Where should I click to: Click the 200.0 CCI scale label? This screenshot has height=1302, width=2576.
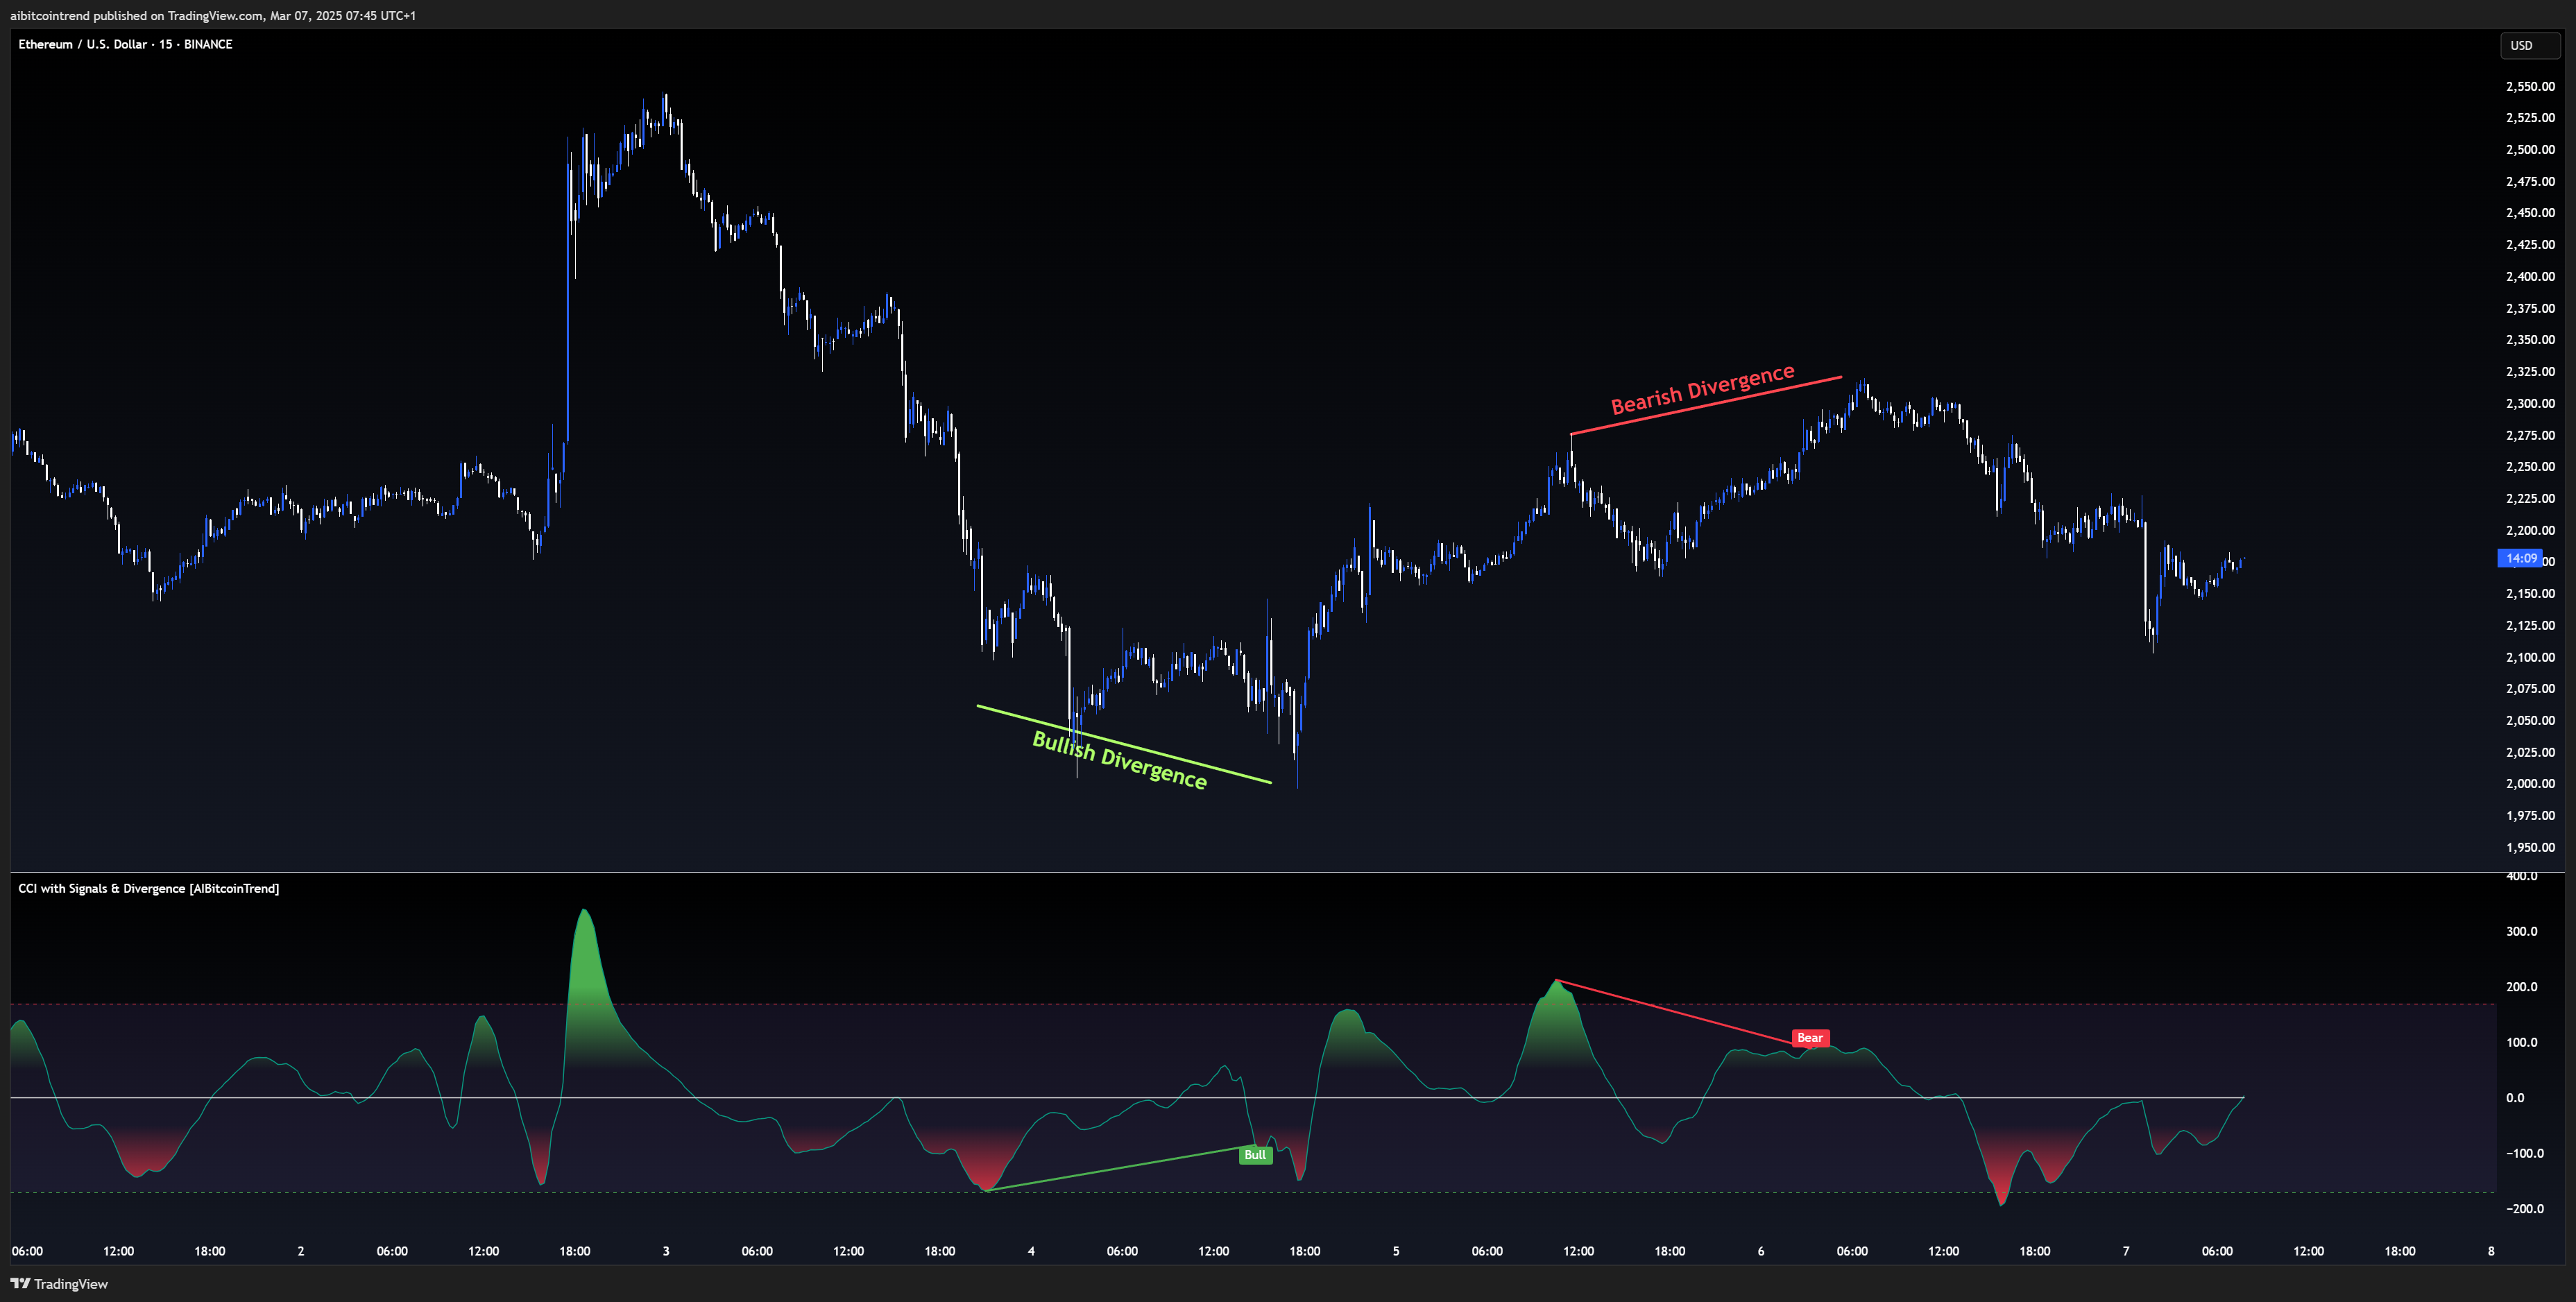point(2521,987)
